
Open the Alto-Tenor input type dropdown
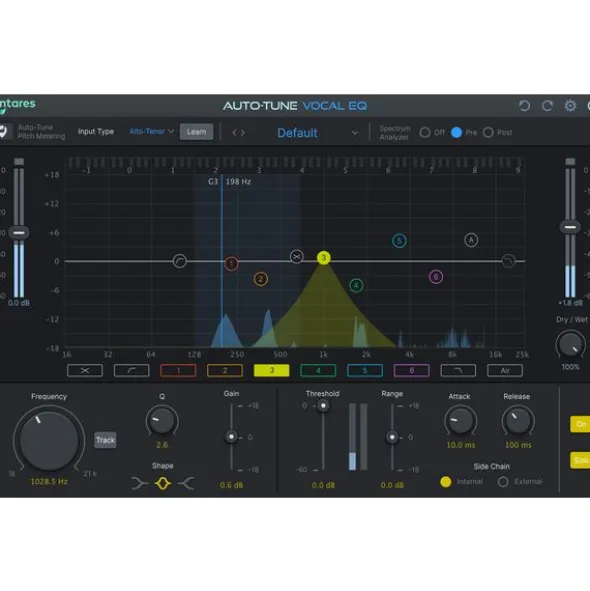pyautogui.click(x=151, y=132)
